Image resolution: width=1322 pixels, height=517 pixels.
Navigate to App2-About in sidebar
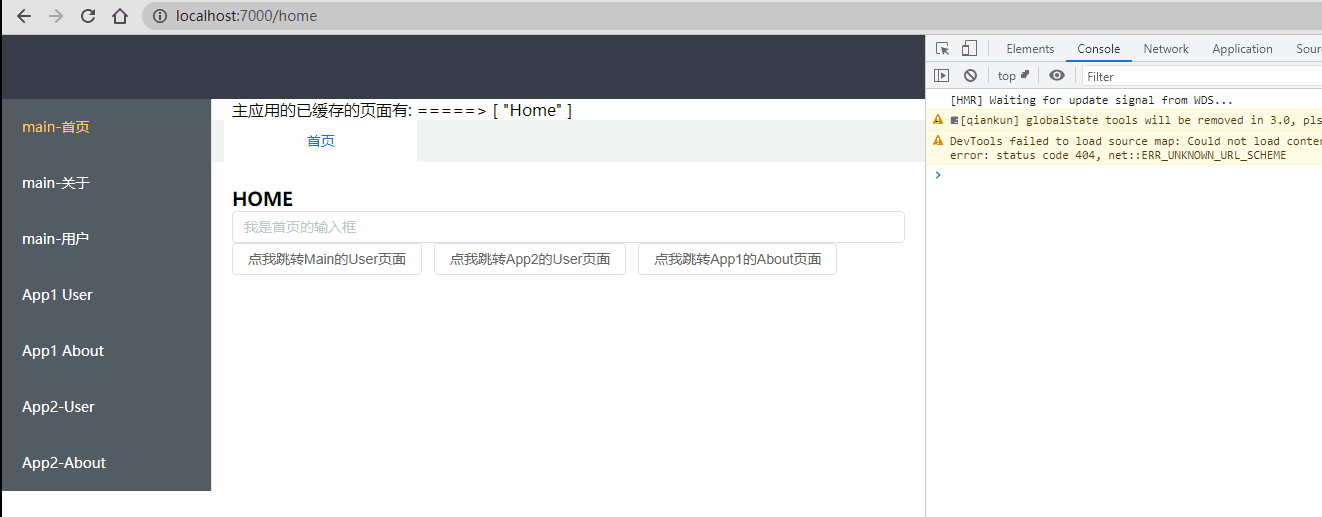click(106, 463)
